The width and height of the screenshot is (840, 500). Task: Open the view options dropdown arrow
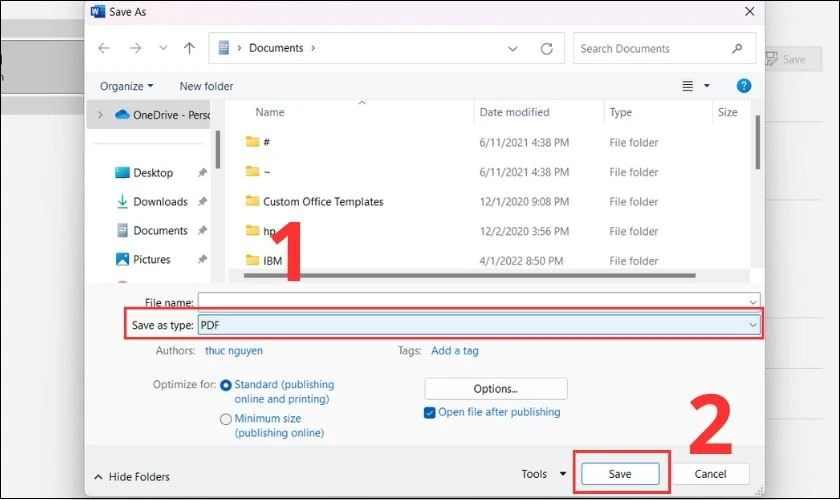tap(707, 86)
